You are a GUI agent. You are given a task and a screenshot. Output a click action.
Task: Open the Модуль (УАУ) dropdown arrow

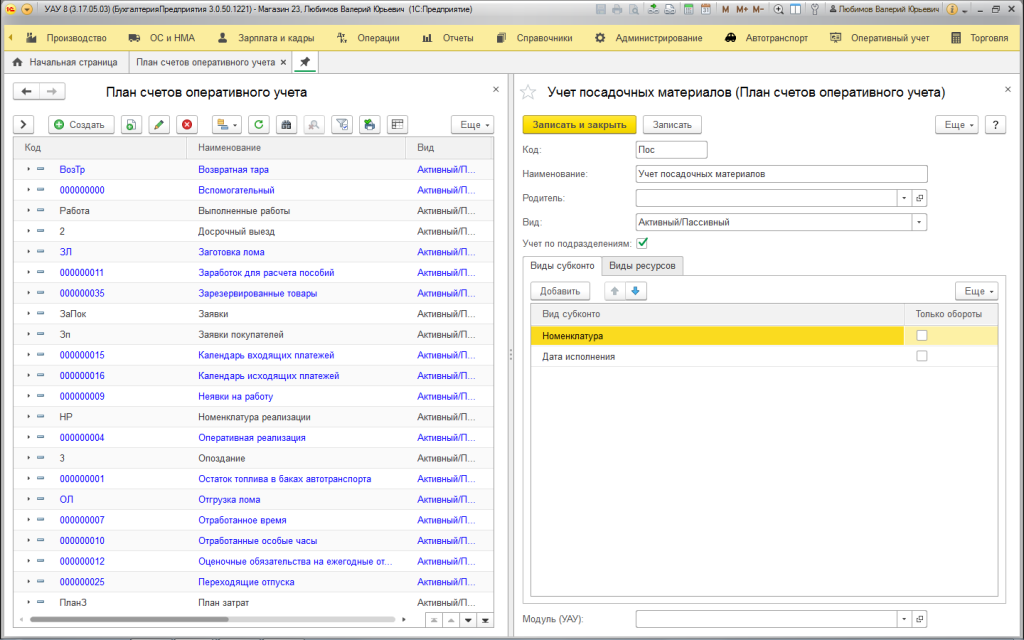coord(904,618)
